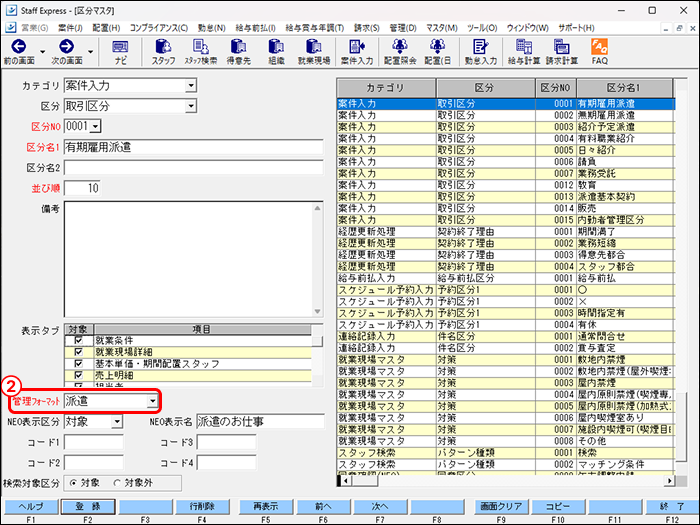Click the 登録 F2 button
This screenshot has width=700, height=525.
coord(88,507)
